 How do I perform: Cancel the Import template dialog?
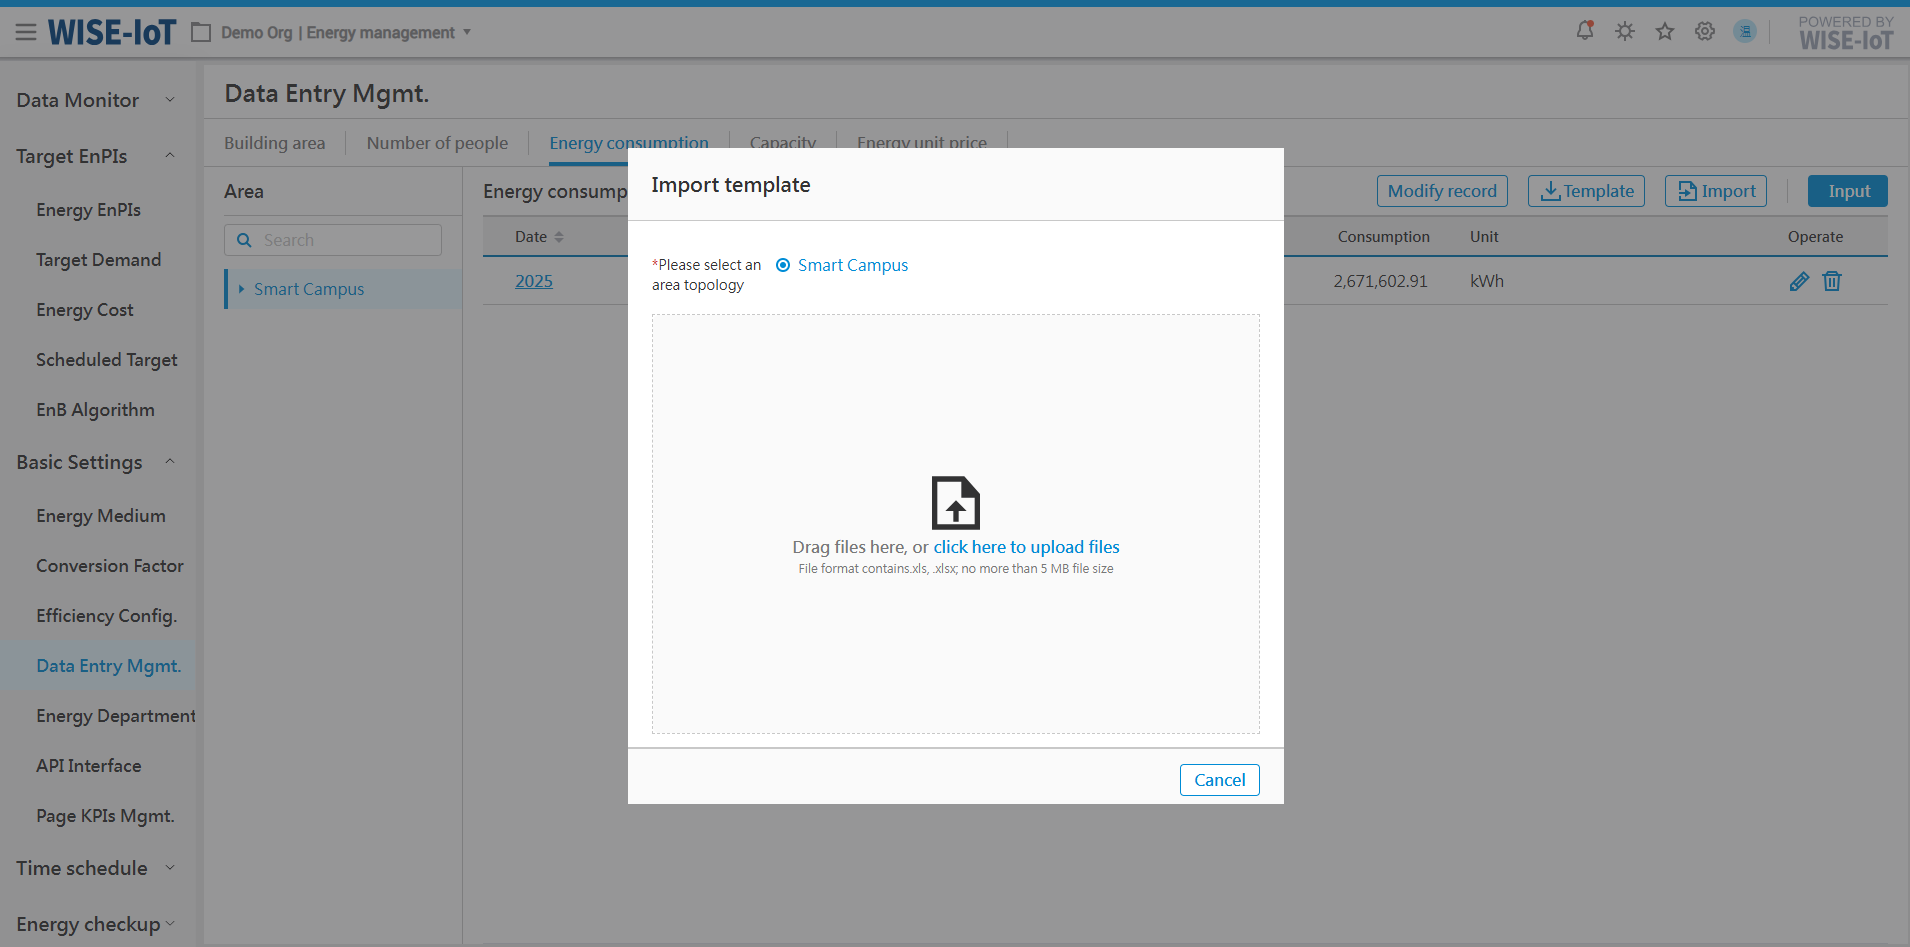click(1219, 780)
